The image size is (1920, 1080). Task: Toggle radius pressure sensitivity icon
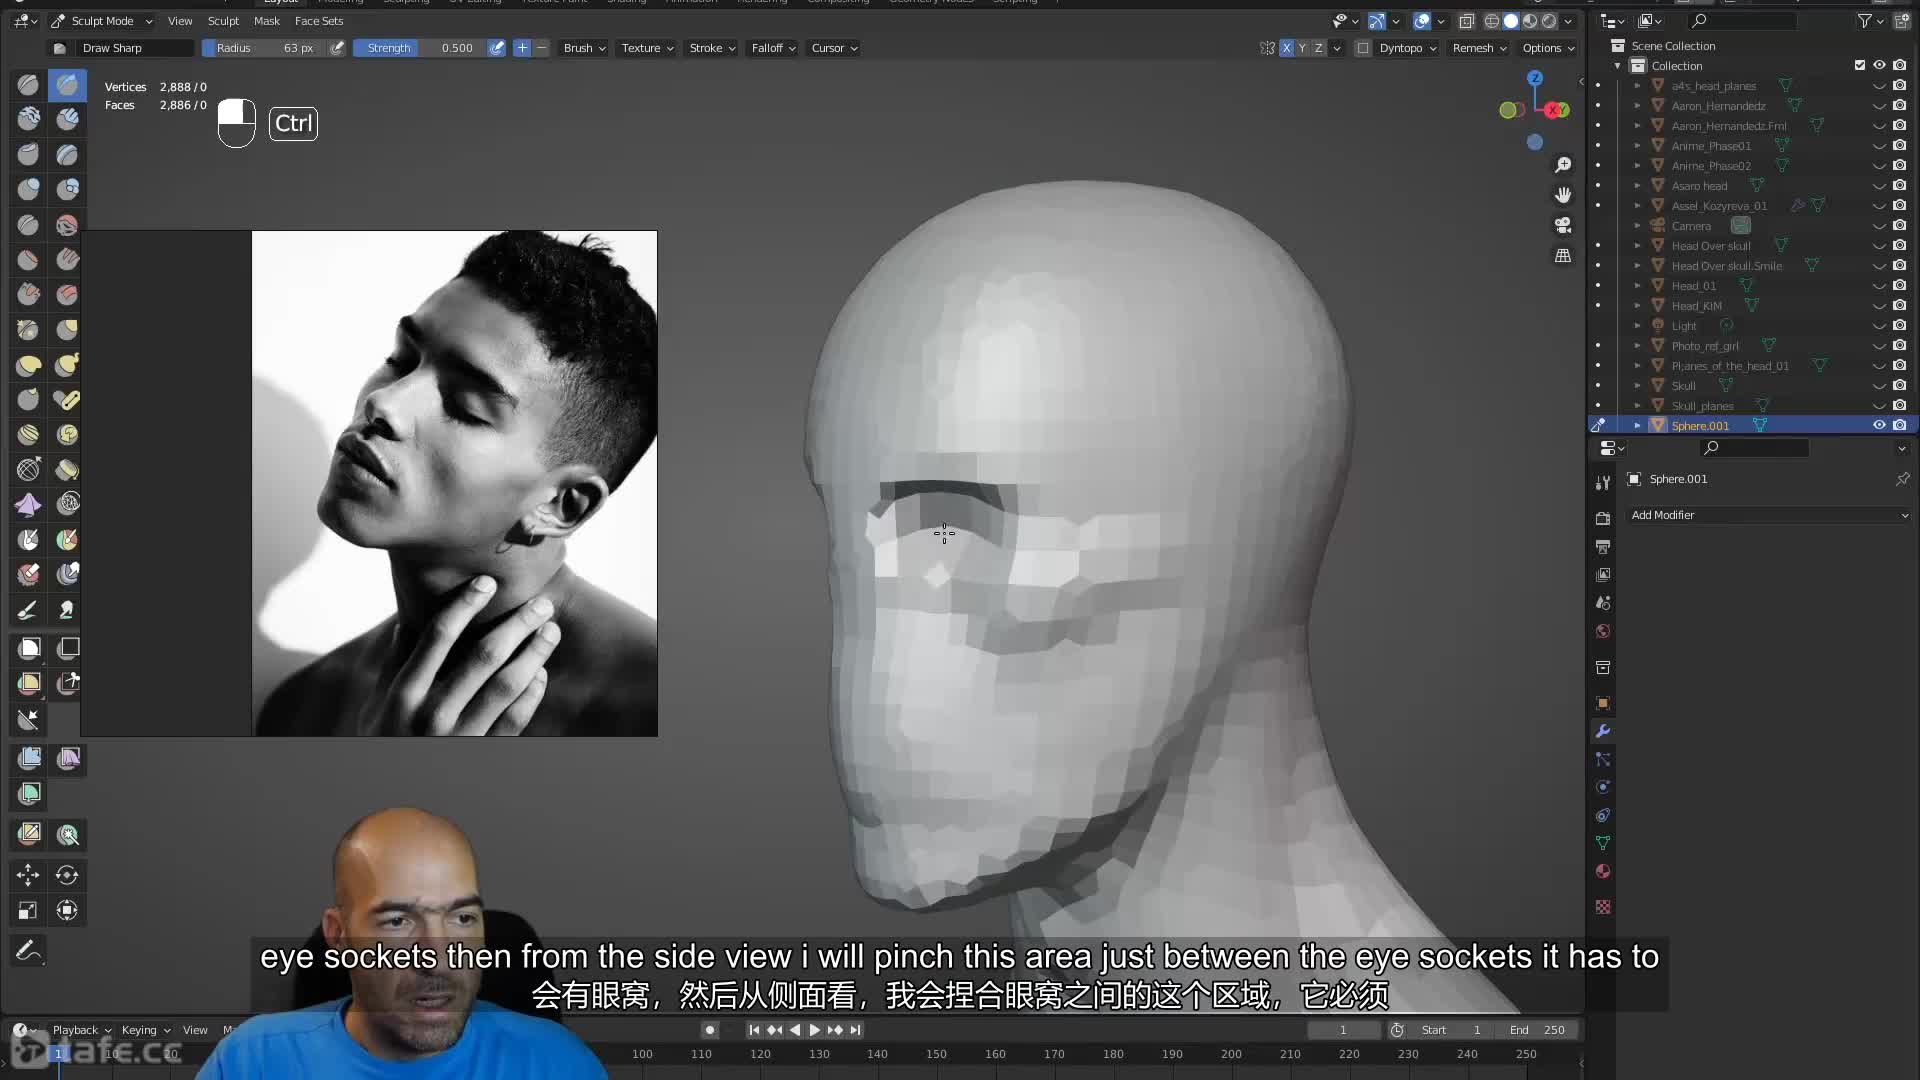click(338, 48)
